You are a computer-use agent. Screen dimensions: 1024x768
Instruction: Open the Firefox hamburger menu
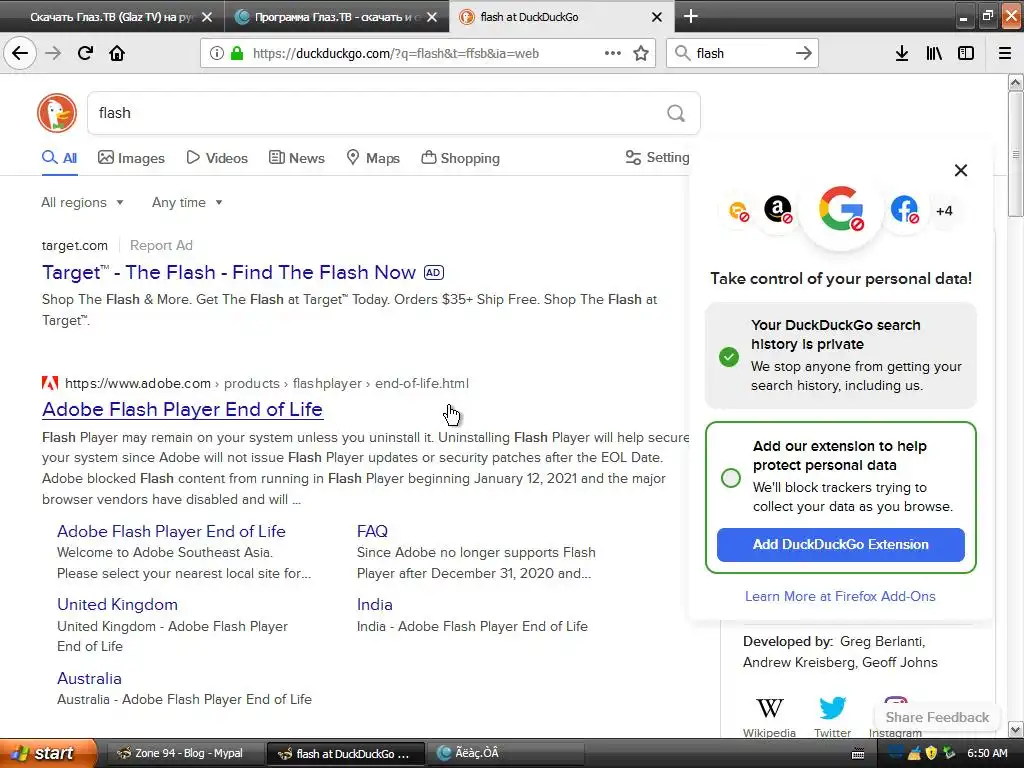(x=1005, y=53)
